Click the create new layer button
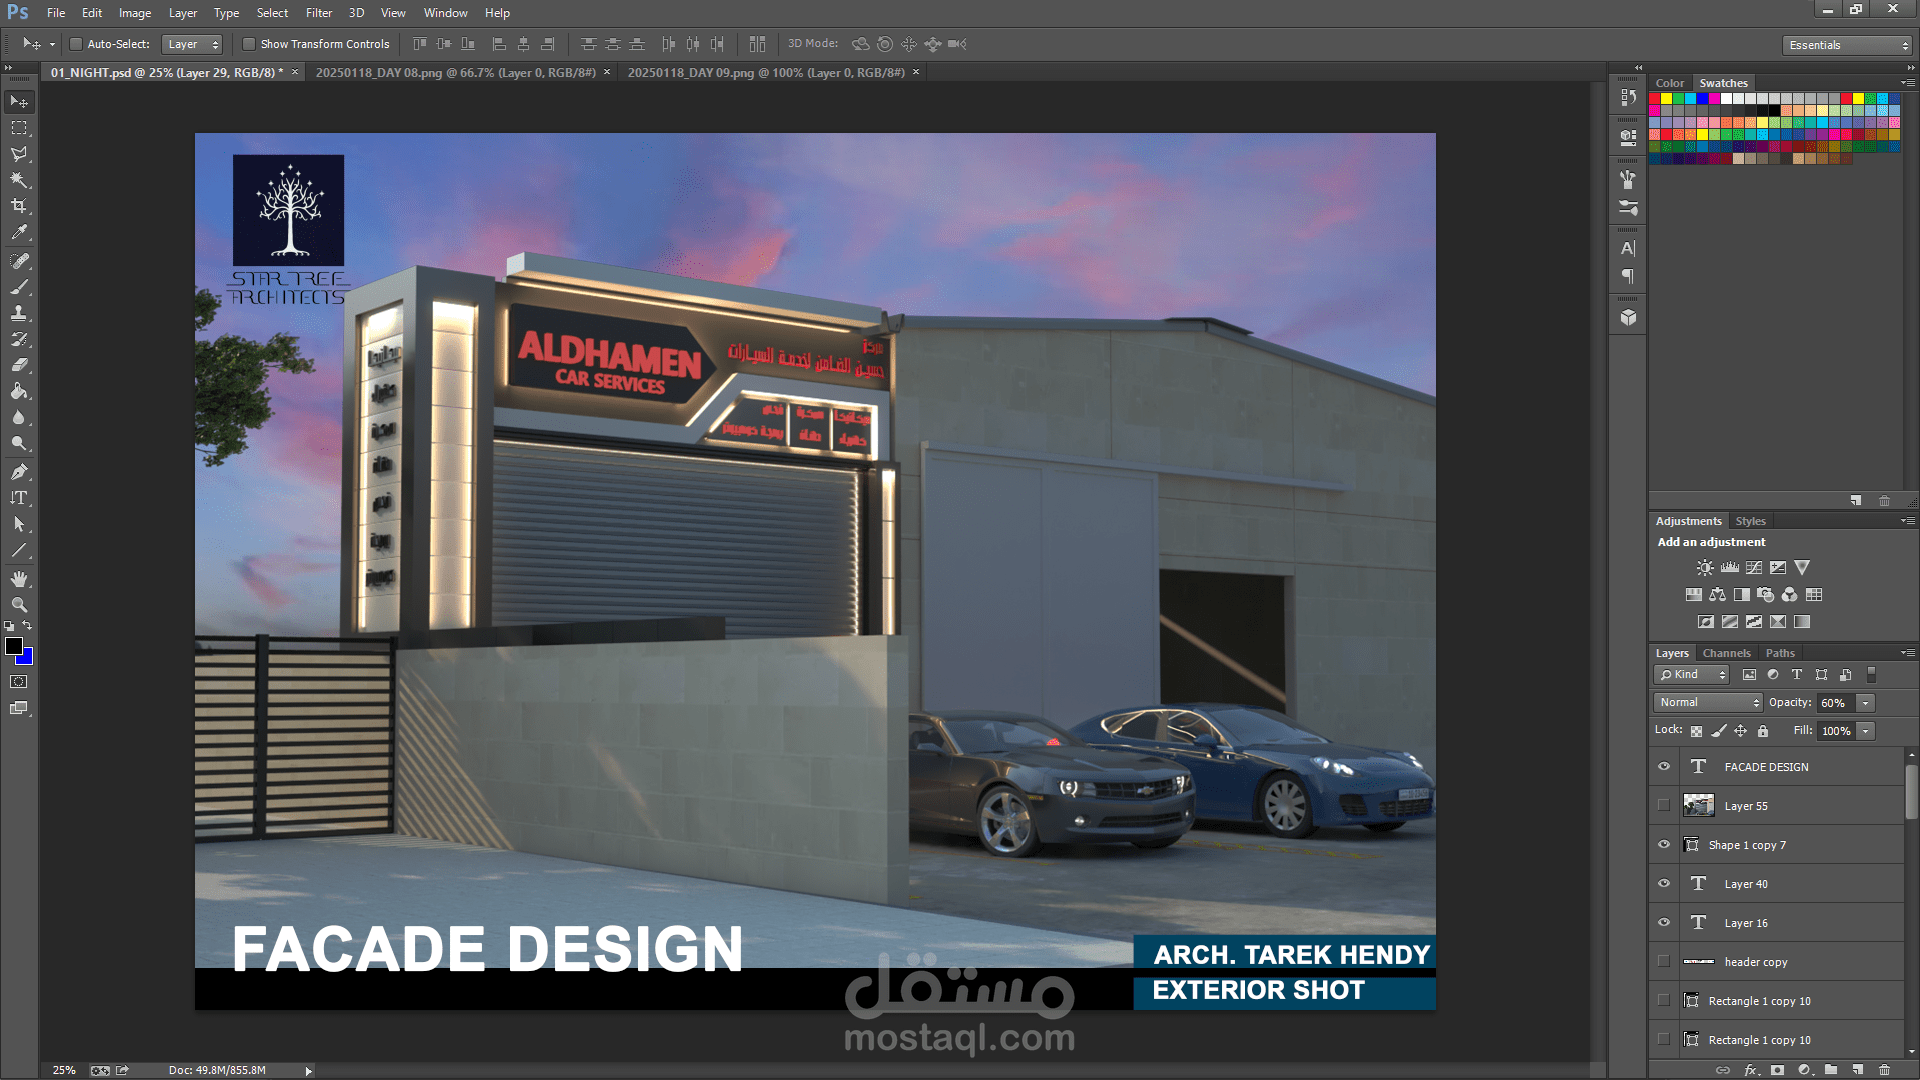The image size is (1920, 1080). point(1858,1070)
